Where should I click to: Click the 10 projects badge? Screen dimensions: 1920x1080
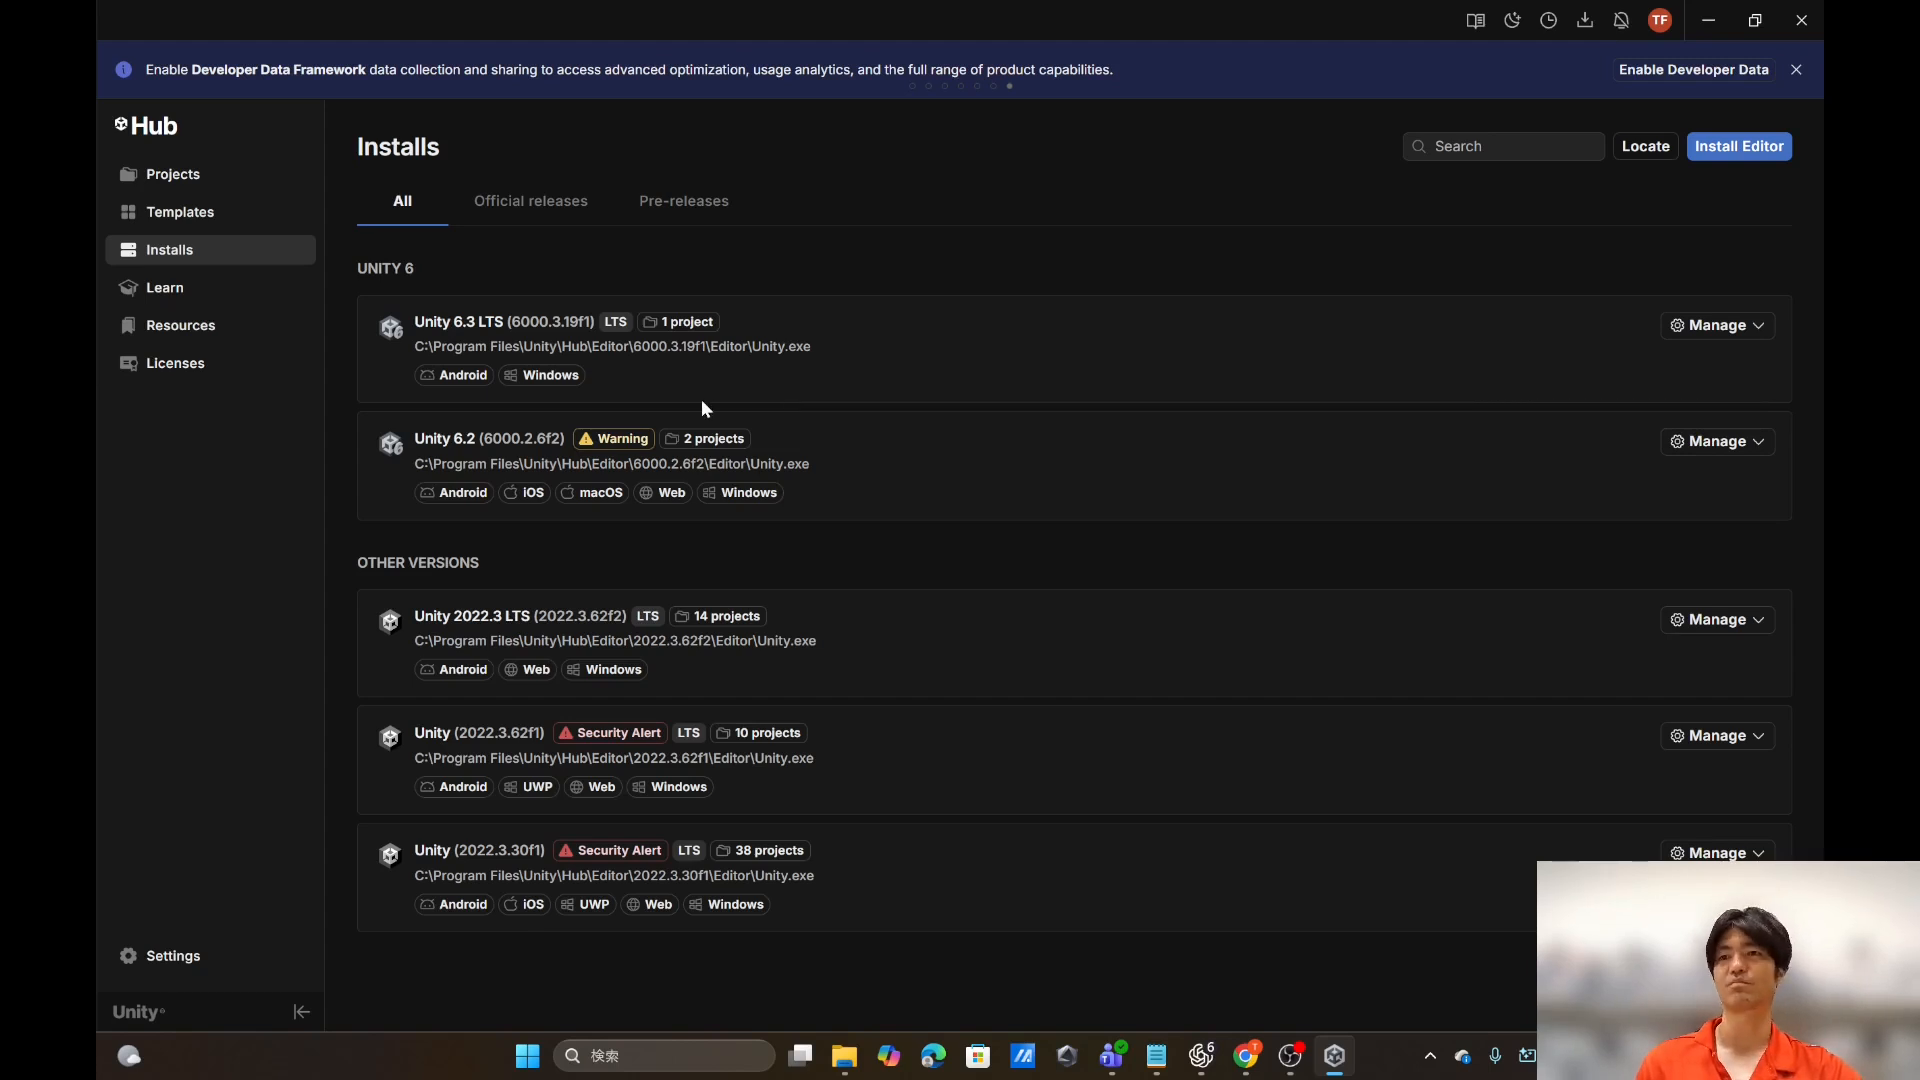[759, 733]
